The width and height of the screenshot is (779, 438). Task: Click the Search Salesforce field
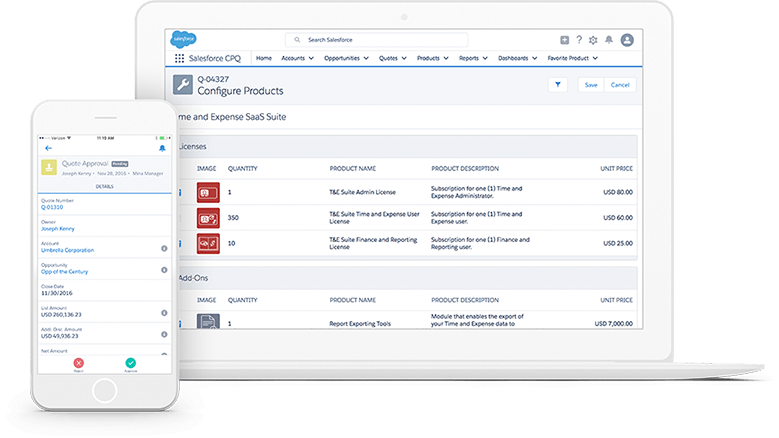tap(377, 40)
